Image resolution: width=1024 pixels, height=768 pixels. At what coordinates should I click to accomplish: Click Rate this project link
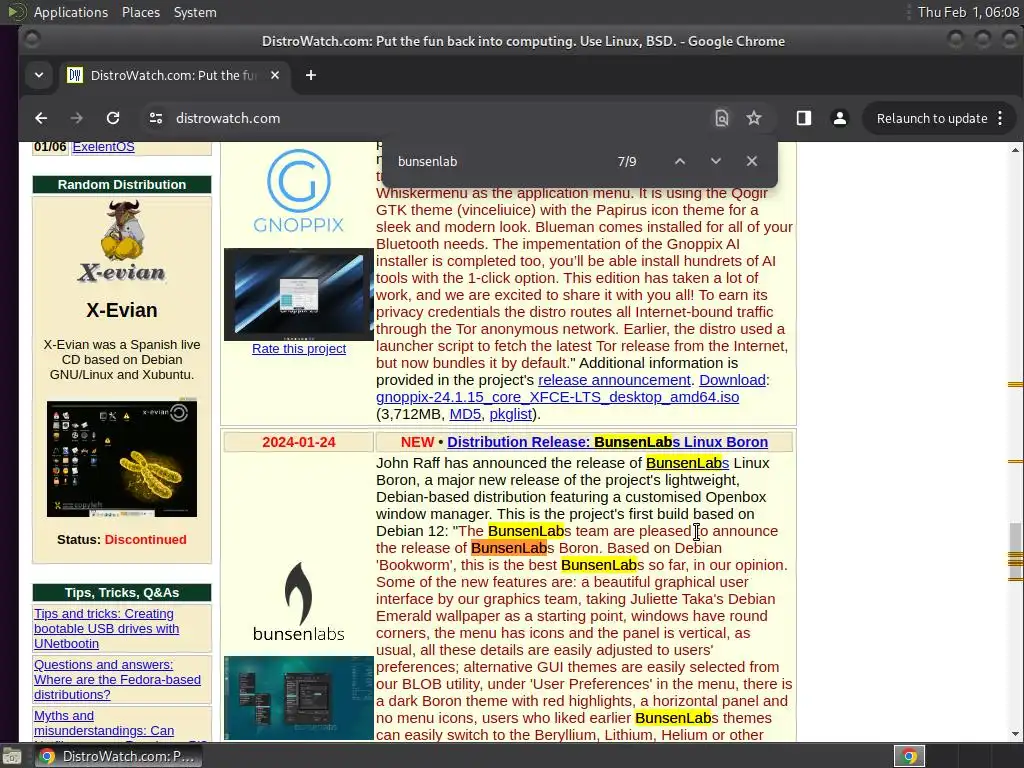299,349
